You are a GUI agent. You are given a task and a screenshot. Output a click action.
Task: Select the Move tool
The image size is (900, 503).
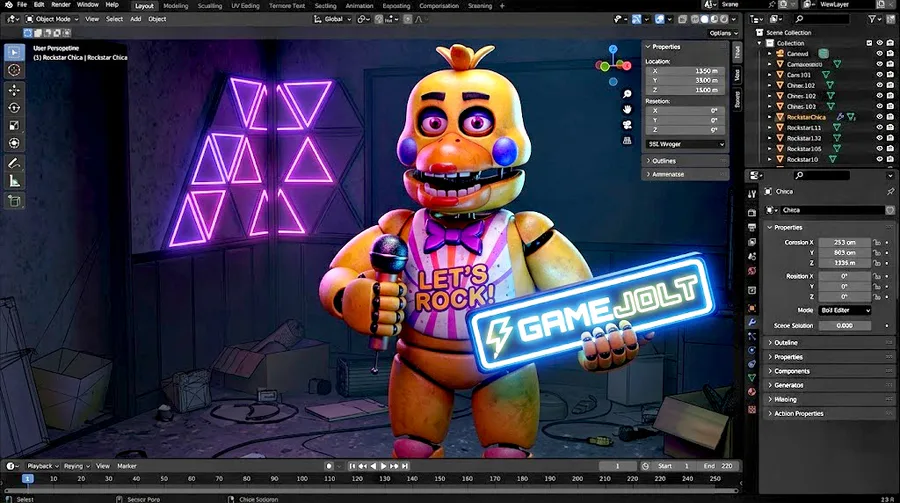[14, 90]
